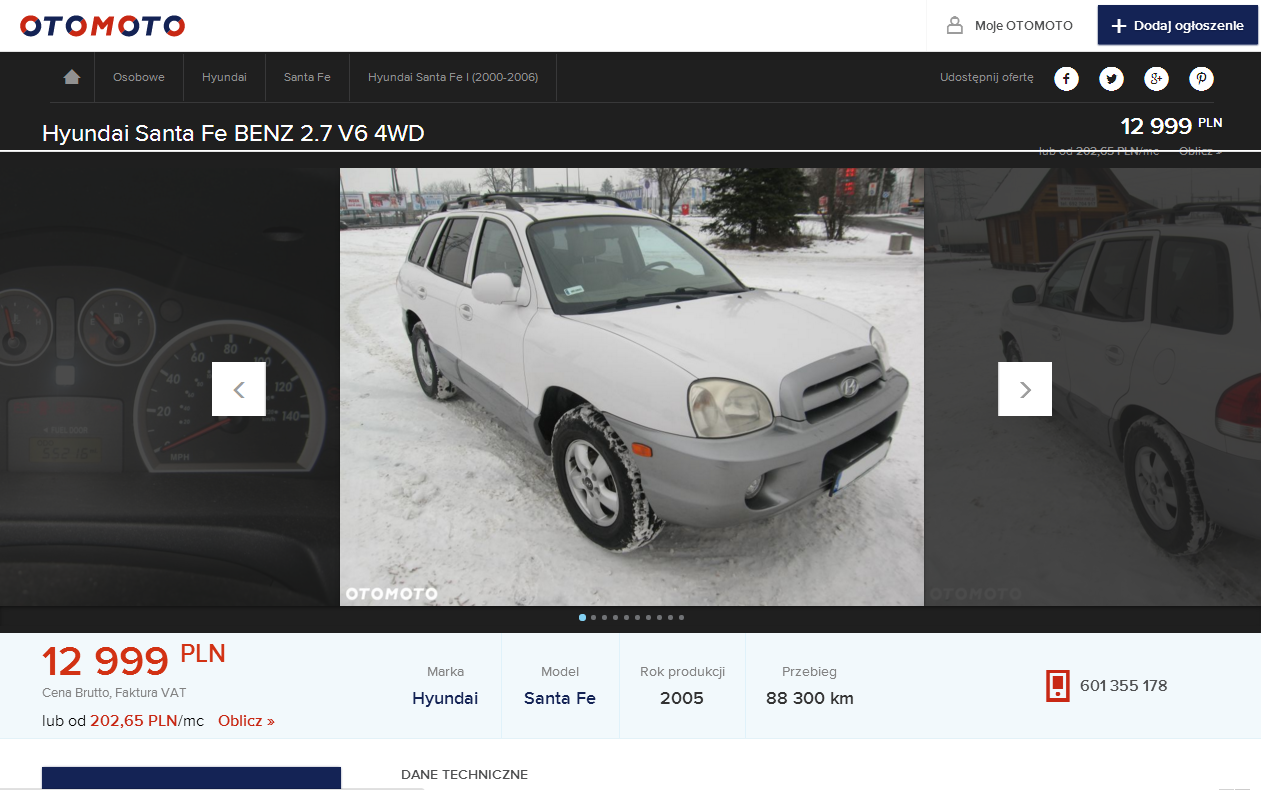Open the dimmed dashboard speedometer photo

[170, 387]
